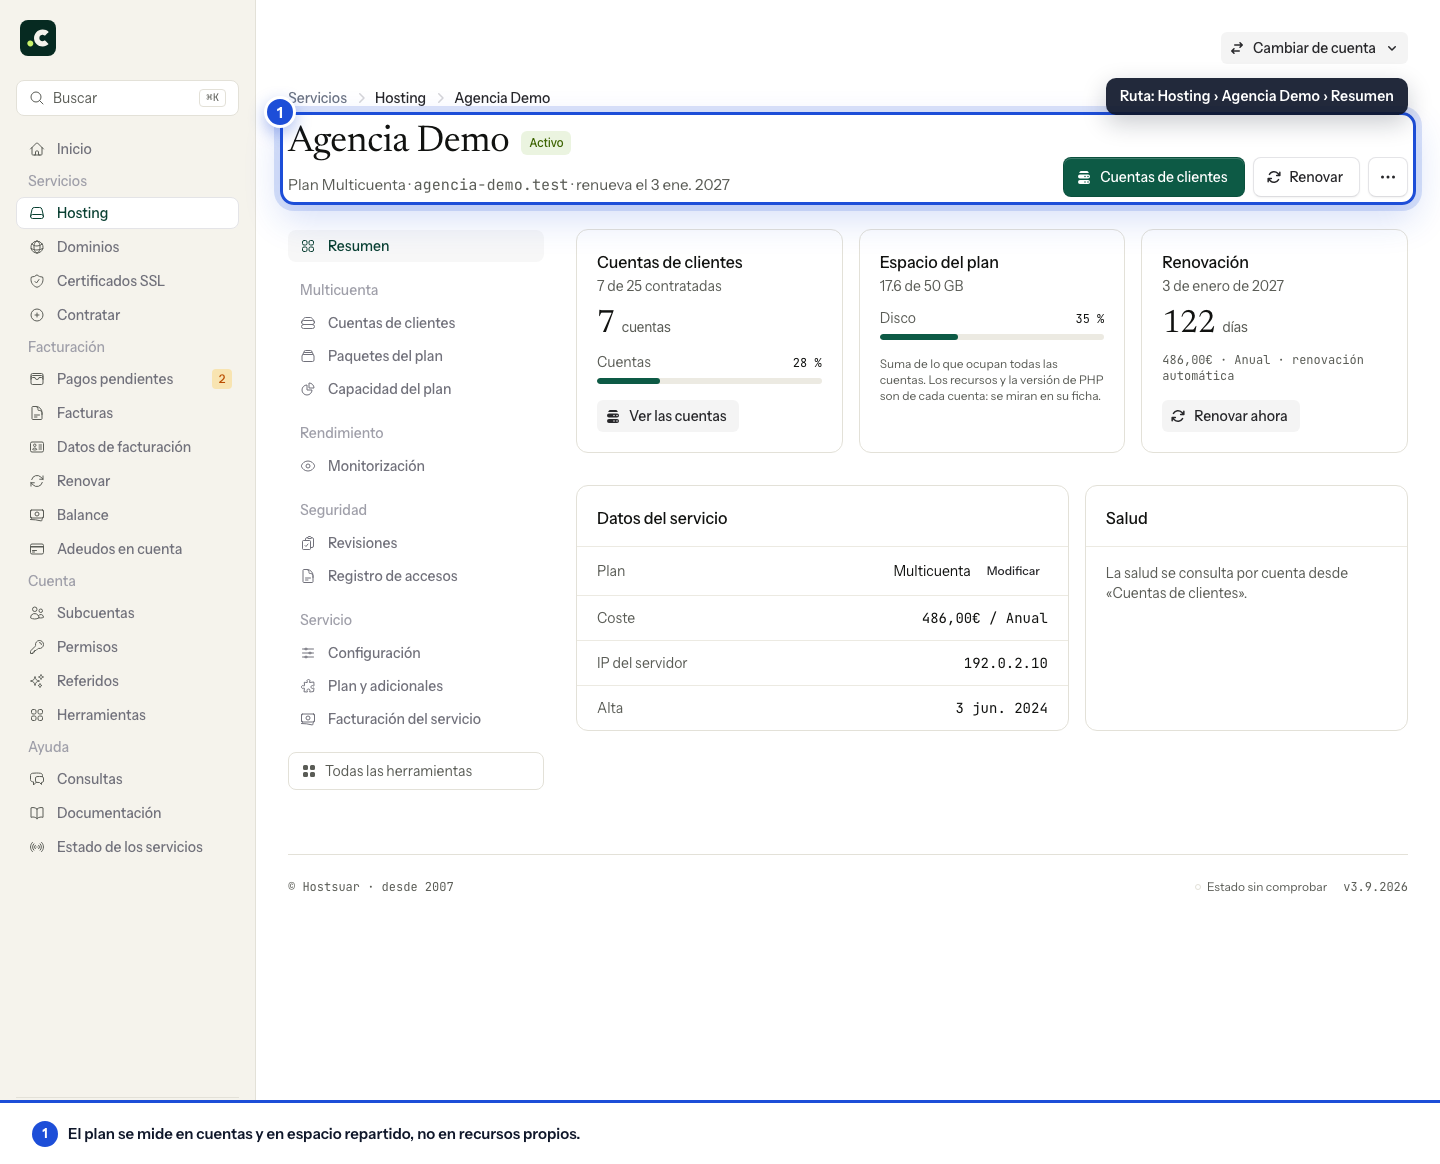Click the Balance icon in sidebar

37,515
